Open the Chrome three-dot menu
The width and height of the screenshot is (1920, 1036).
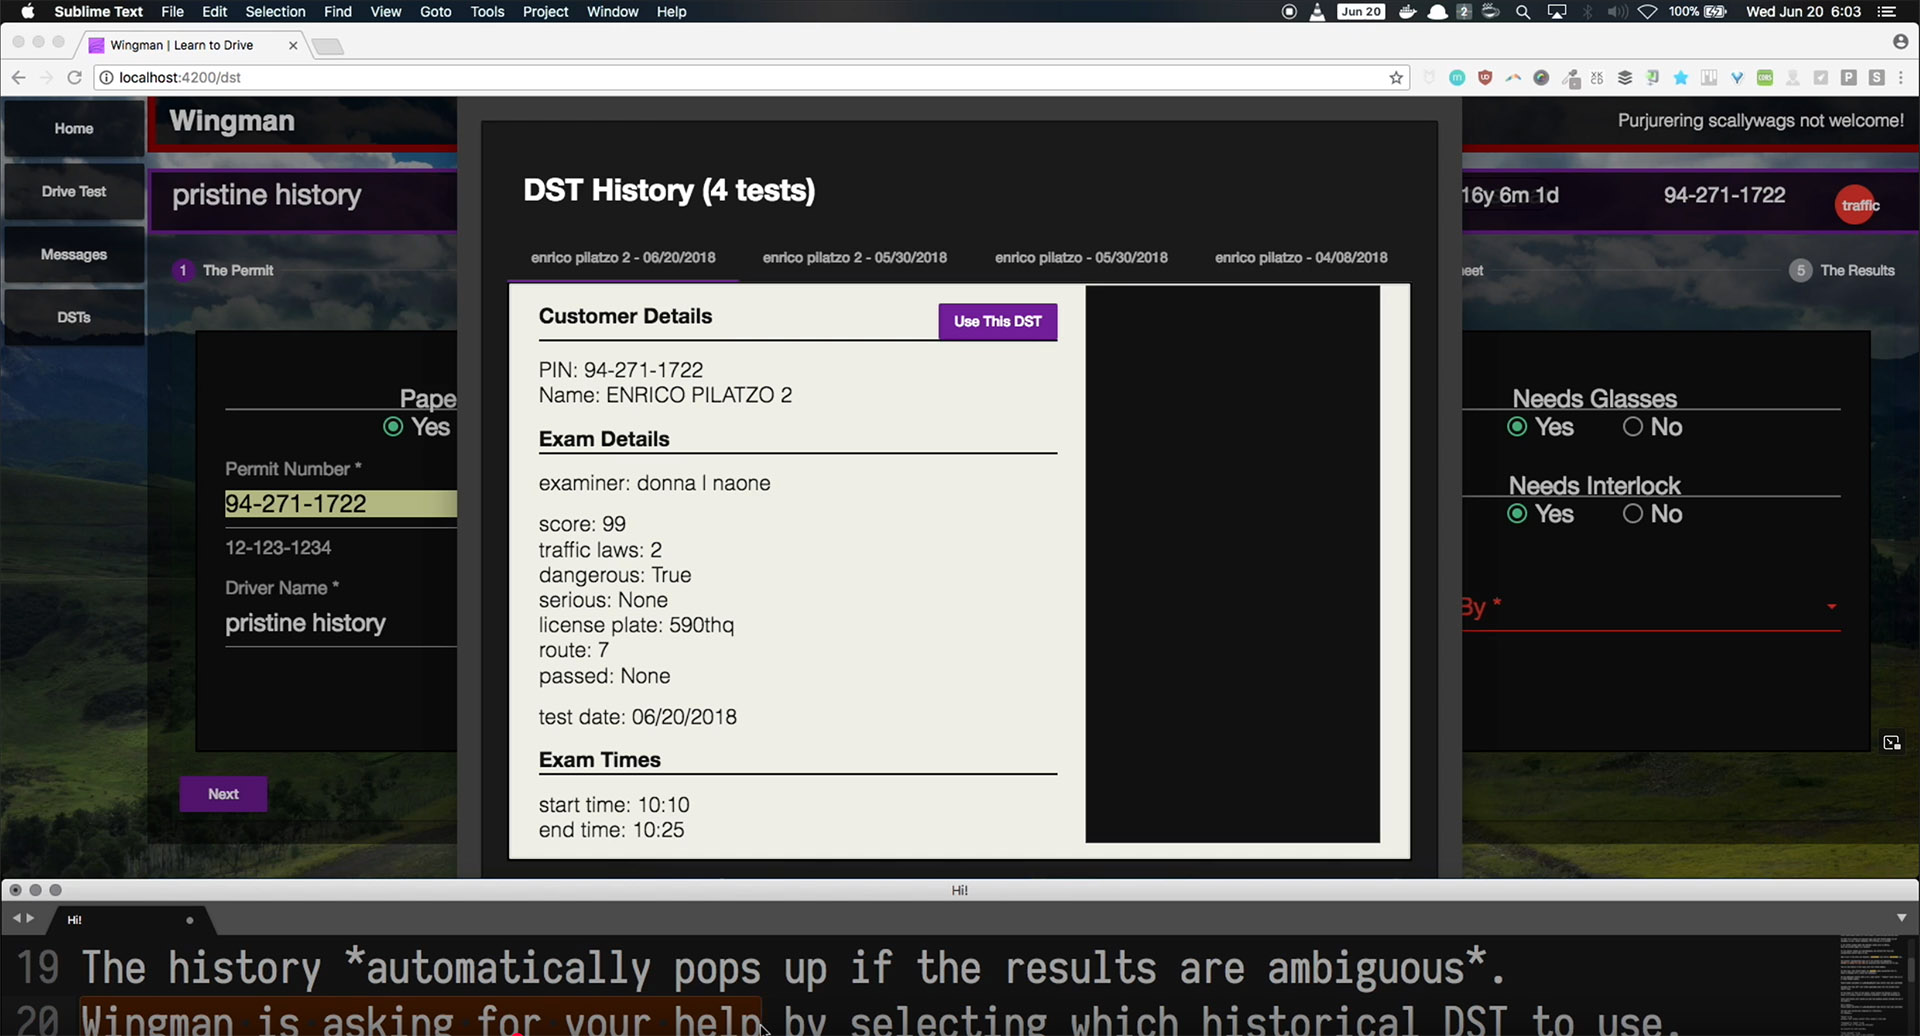point(1901,78)
